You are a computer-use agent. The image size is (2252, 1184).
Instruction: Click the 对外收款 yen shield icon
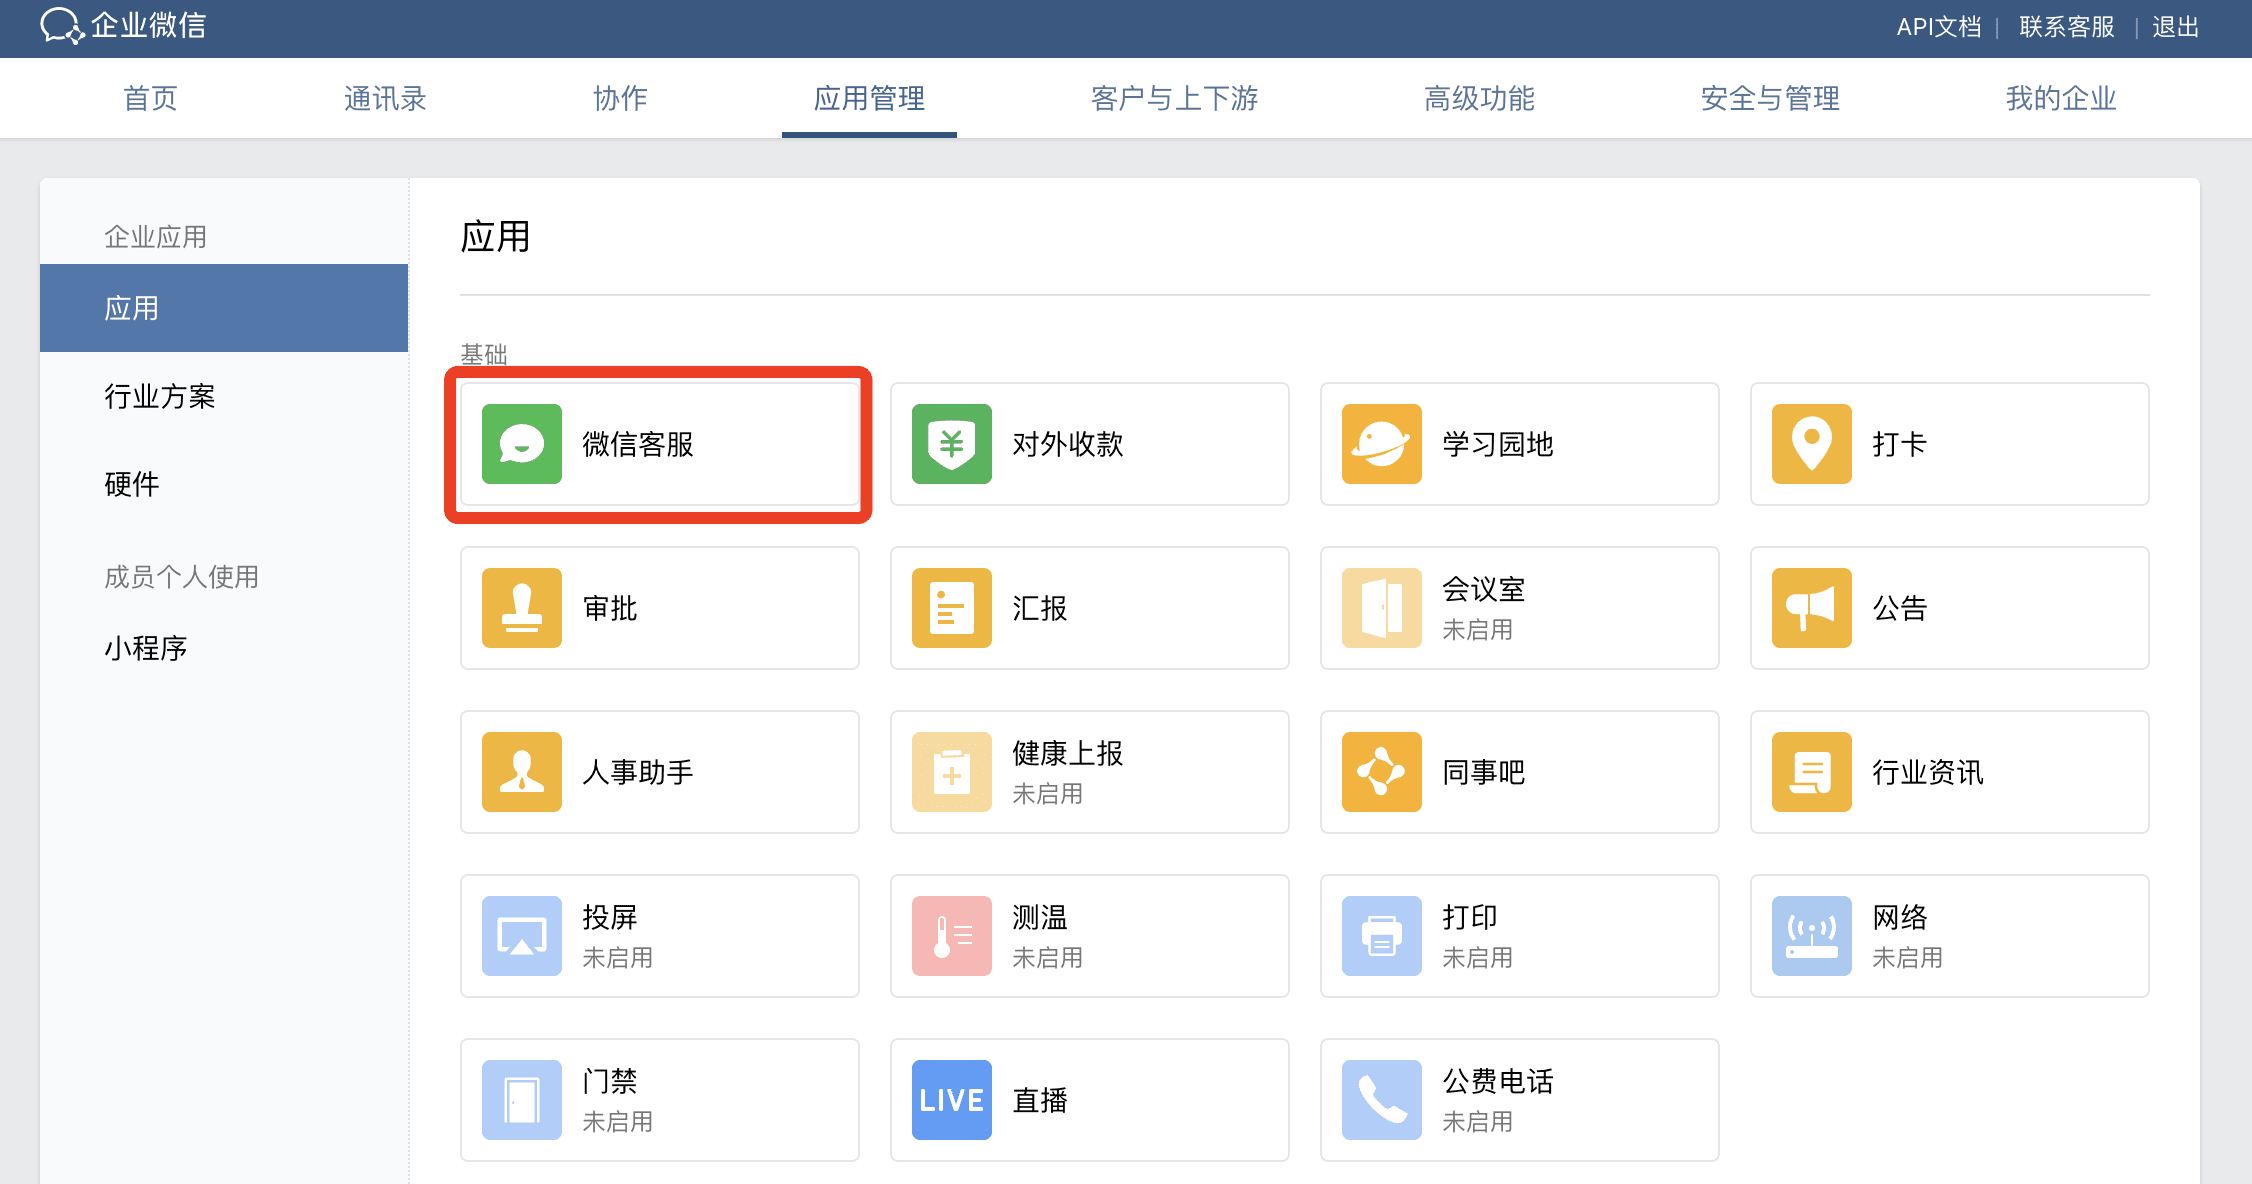pos(952,444)
